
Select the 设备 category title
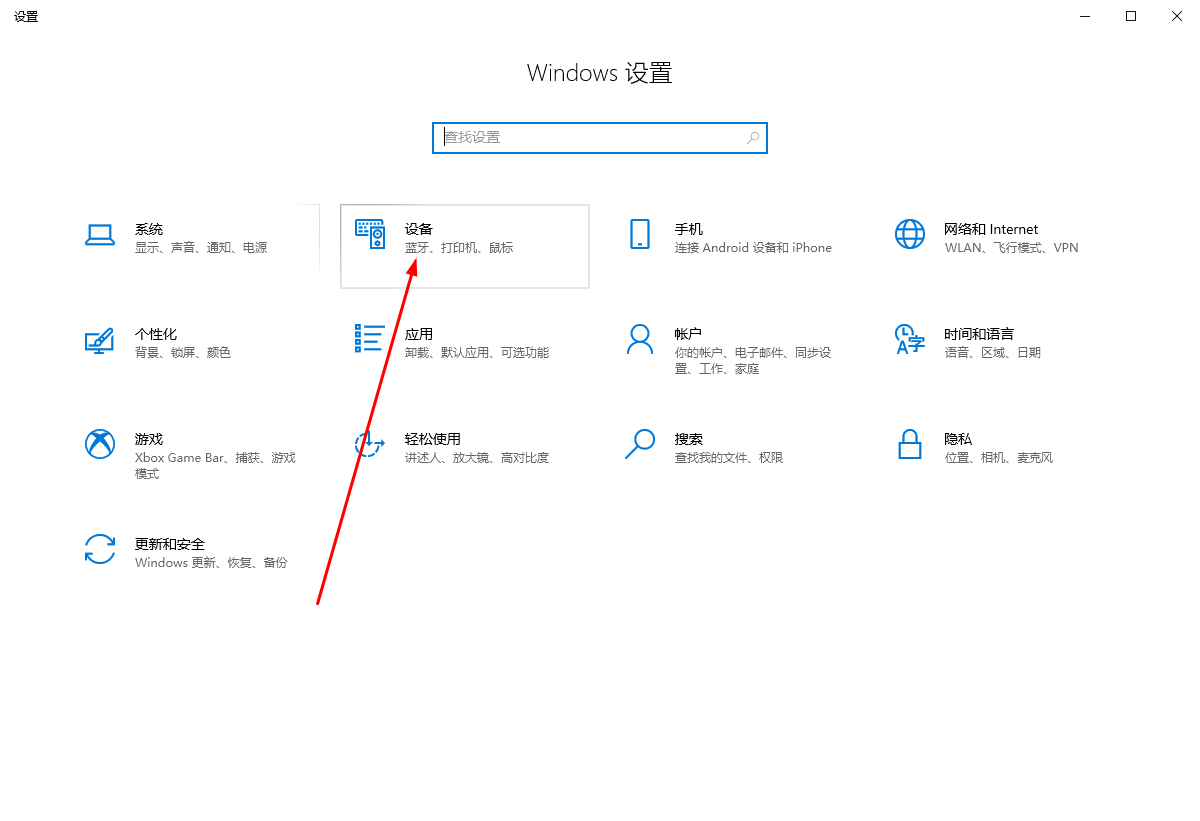point(419,229)
